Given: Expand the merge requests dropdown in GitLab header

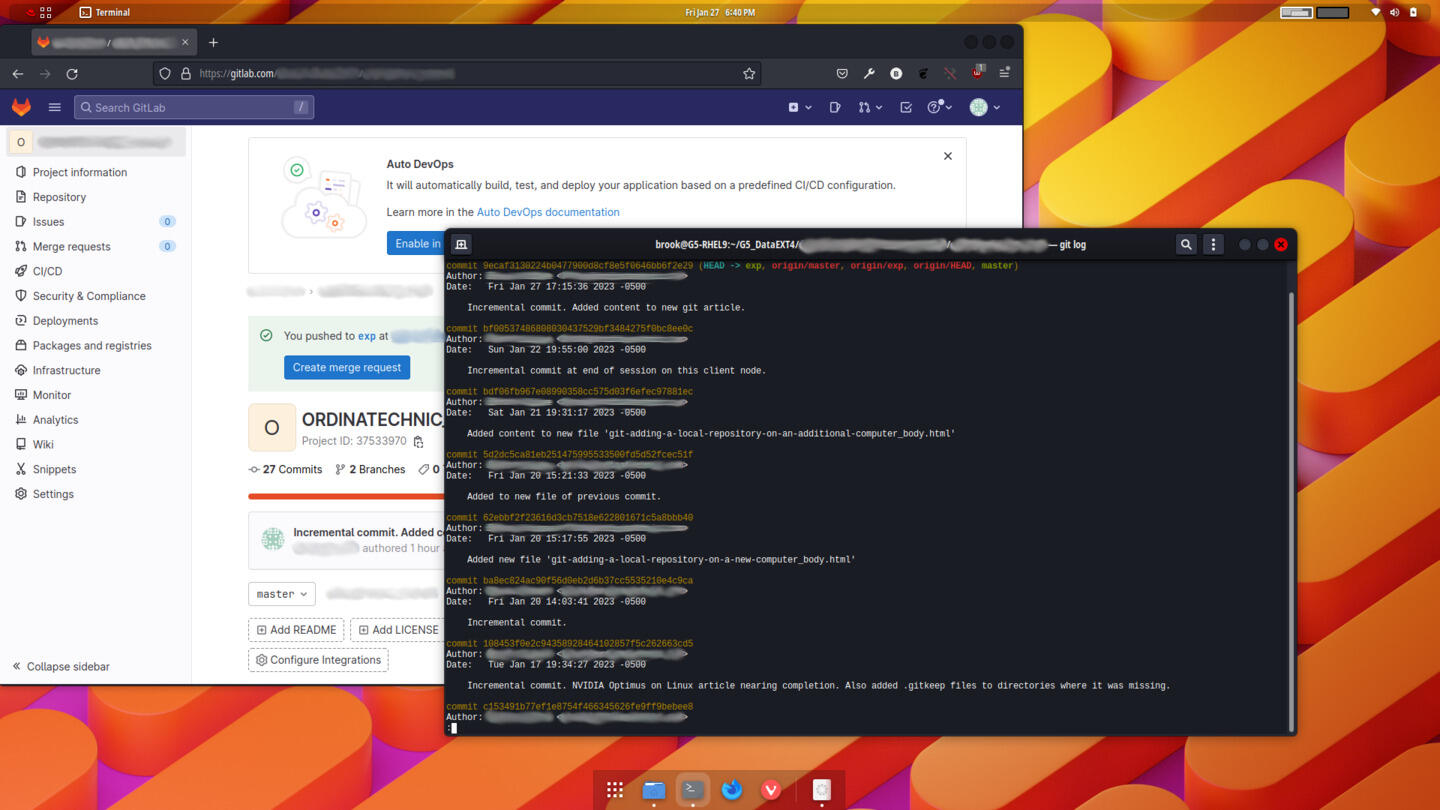Looking at the screenshot, I should point(869,107).
